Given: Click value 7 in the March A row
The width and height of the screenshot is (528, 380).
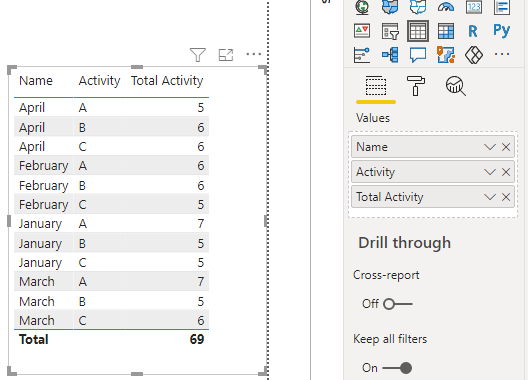Looking at the screenshot, I should [201, 282].
